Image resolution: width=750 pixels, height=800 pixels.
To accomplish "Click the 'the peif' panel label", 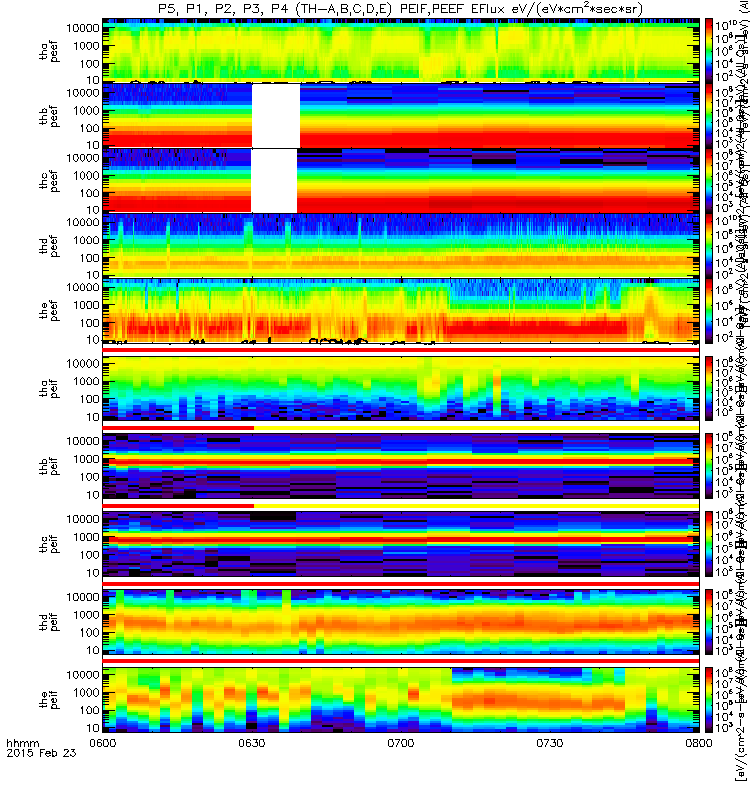I will pyautogui.click(x=49, y=699).
